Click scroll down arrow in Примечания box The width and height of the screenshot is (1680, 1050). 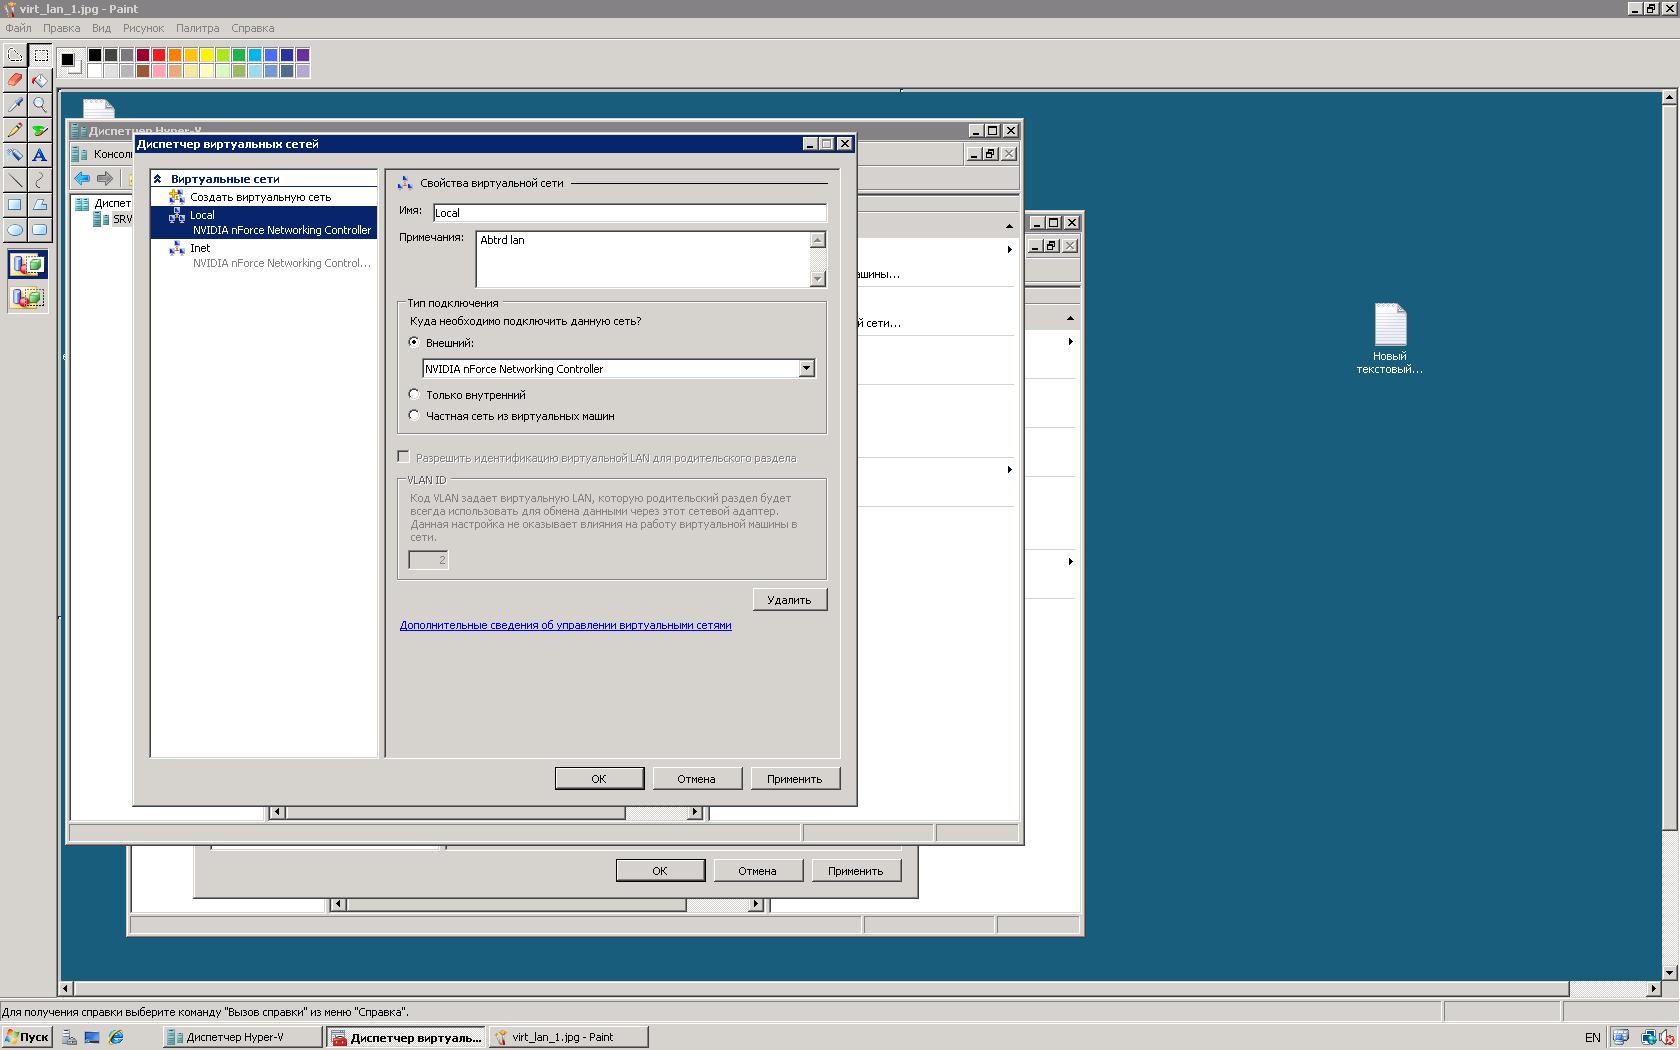tap(818, 279)
